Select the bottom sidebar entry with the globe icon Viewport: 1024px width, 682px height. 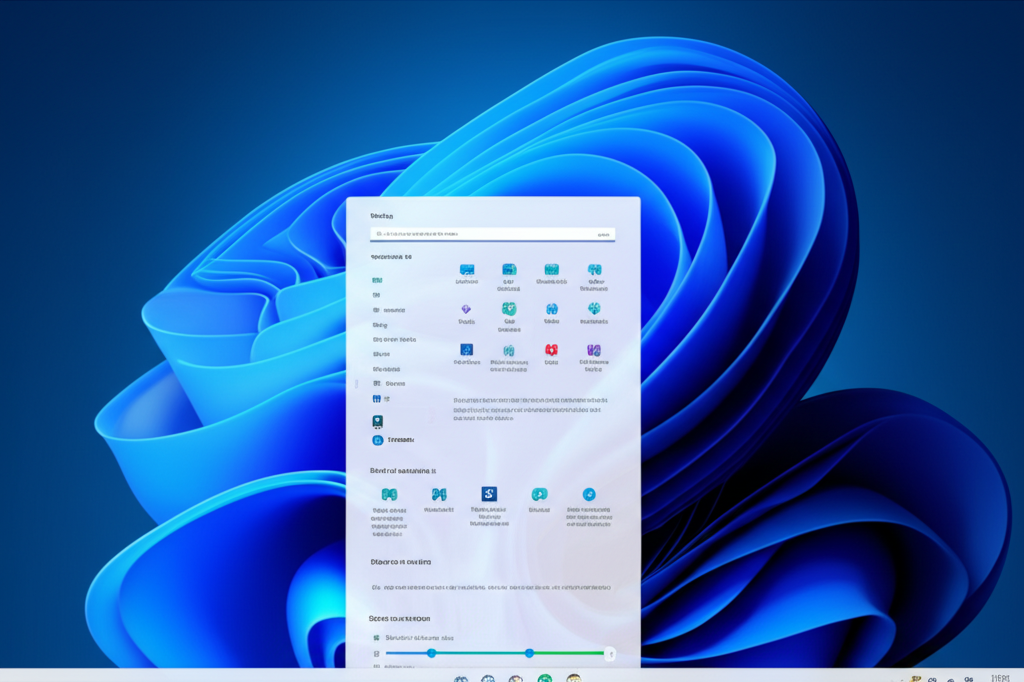[x=378, y=439]
